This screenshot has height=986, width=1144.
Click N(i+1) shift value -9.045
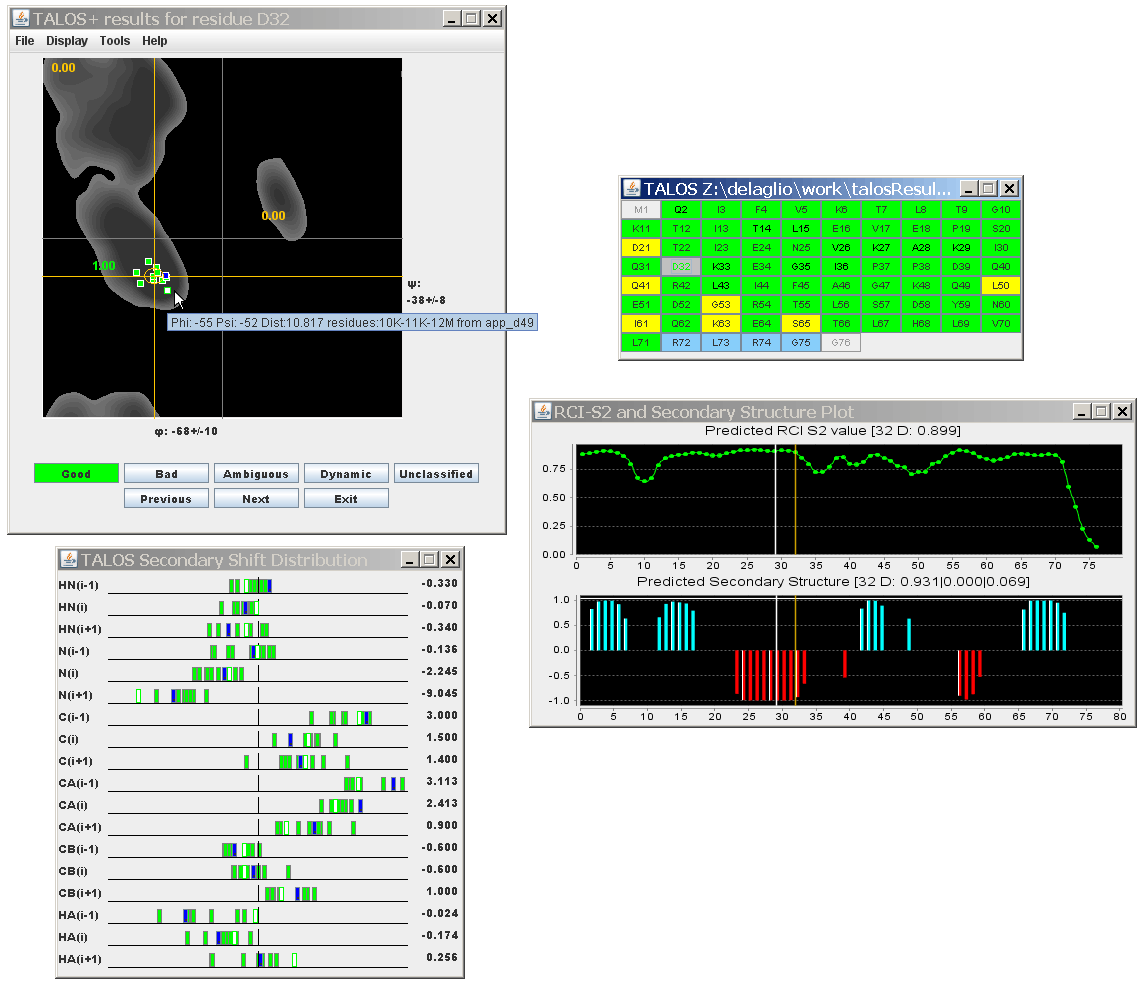[x=439, y=693]
